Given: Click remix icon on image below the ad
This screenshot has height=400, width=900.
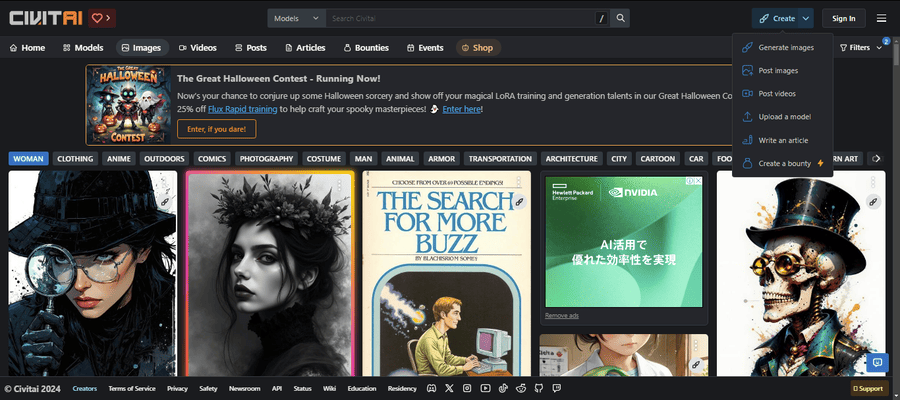Looking at the screenshot, I should tap(696, 364).
